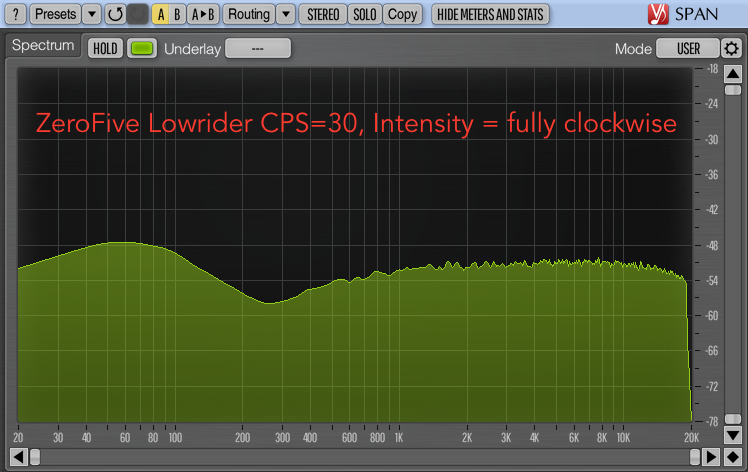Click the -78 dB scale label
Image resolution: width=748 pixels, height=472 pixels.
tap(712, 421)
